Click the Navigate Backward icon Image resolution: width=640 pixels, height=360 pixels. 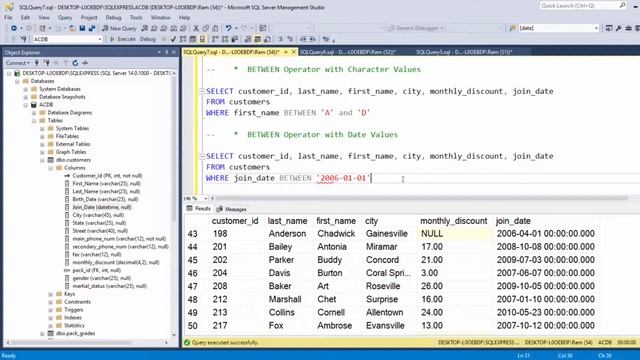point(14,28)
